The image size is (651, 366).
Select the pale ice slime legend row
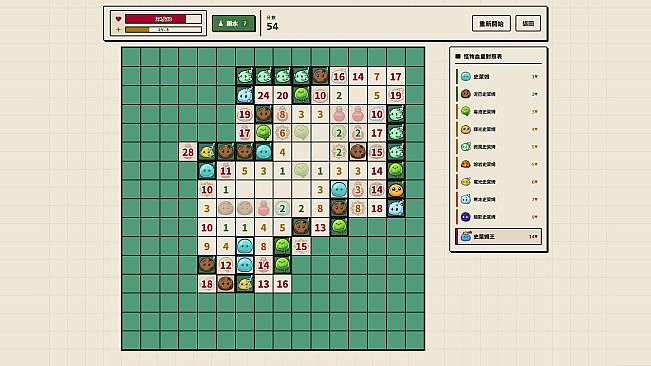499,199
